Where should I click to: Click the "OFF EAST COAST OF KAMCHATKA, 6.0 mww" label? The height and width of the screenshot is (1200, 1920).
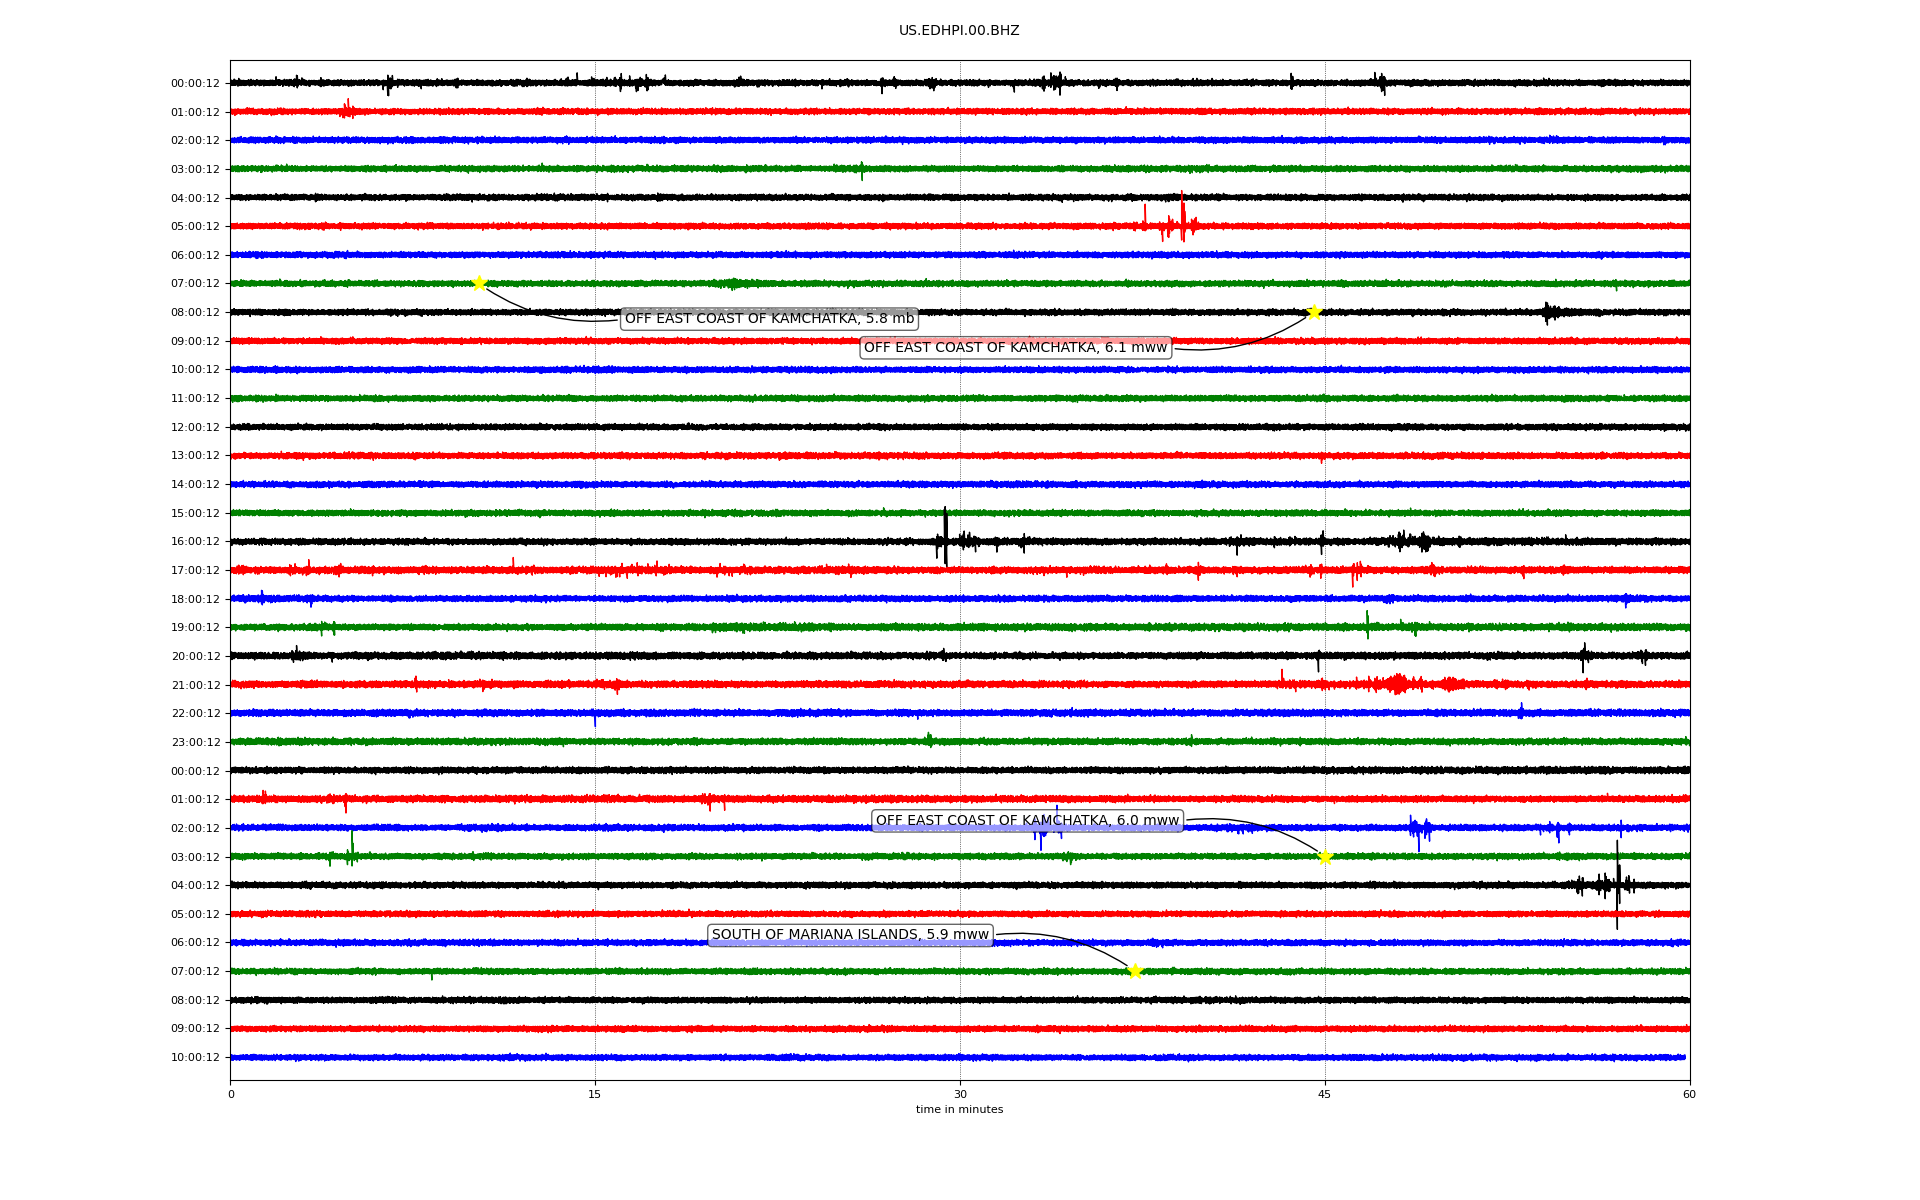(1027, 821)
